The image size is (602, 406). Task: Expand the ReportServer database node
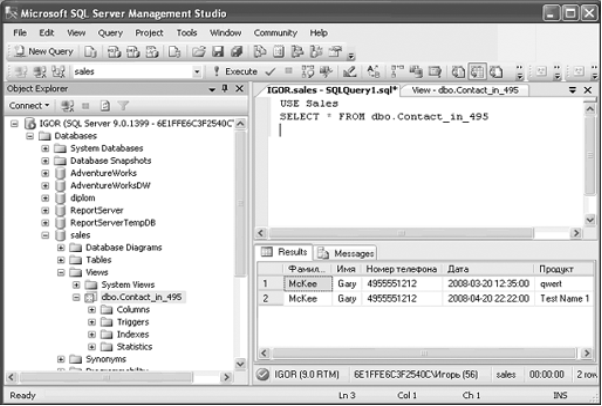pos(45,210)
